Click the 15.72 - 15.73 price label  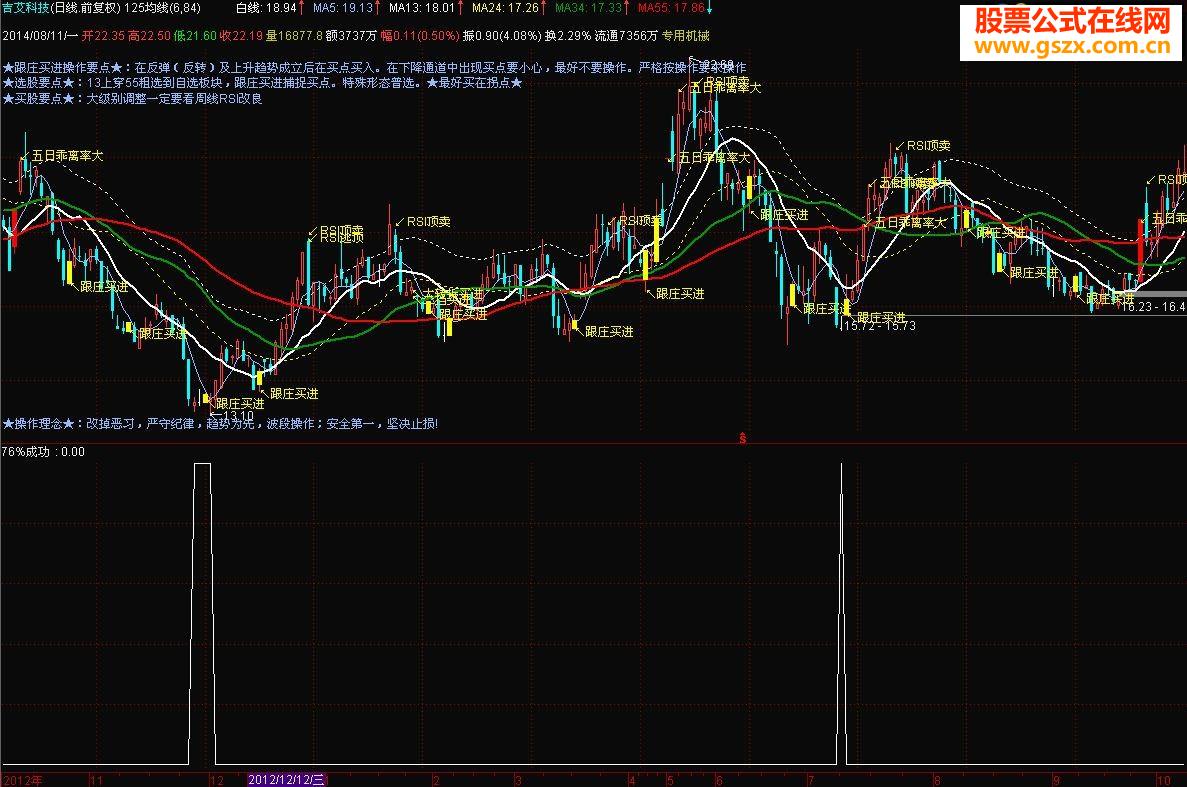click(879, 325)
